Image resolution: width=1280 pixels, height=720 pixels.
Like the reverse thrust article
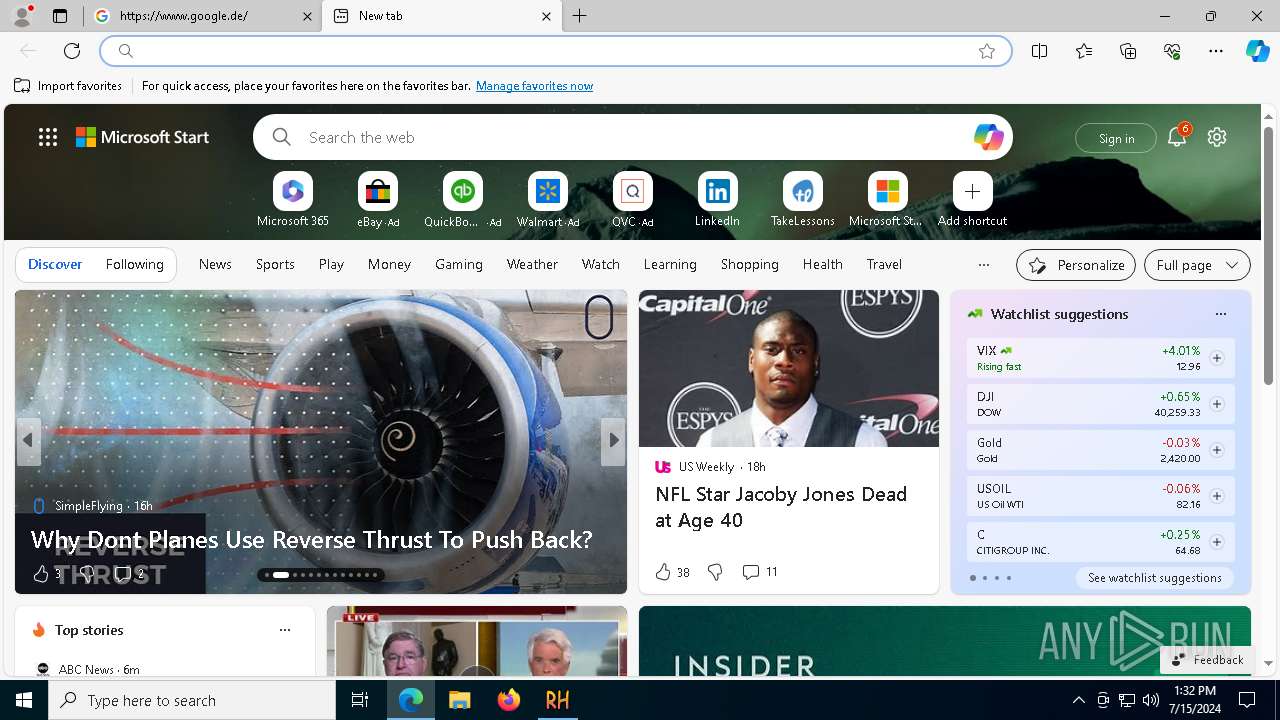tap(41, 574)
